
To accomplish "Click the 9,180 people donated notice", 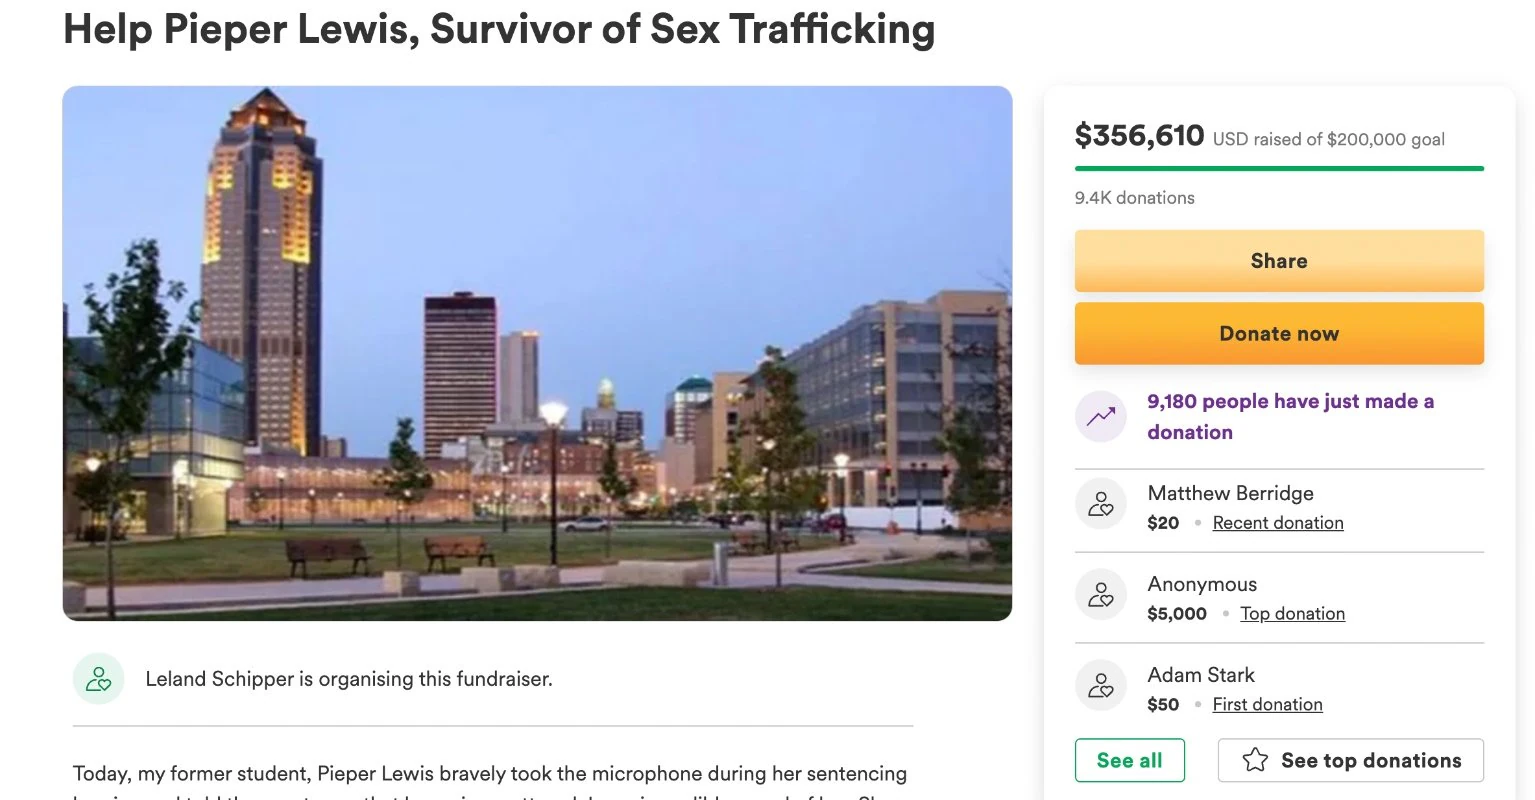I will (1290, 417).
